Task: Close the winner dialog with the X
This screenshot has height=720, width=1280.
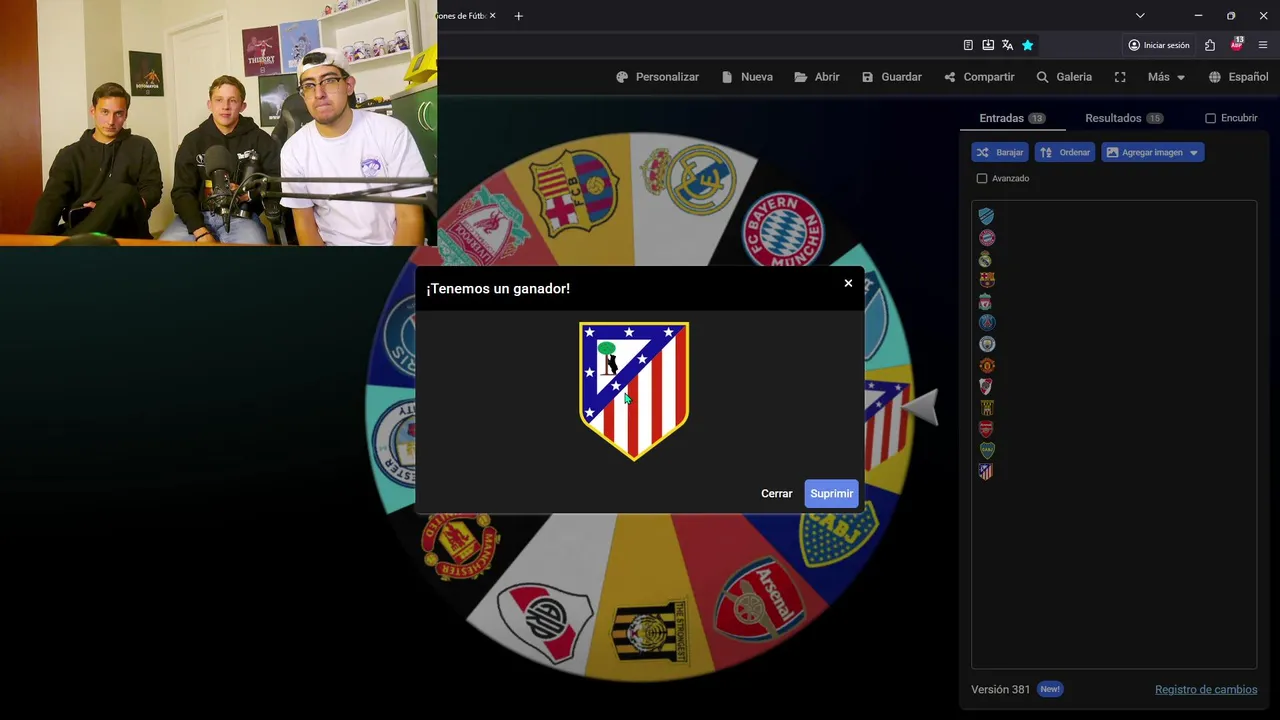Action: point(848,283)
